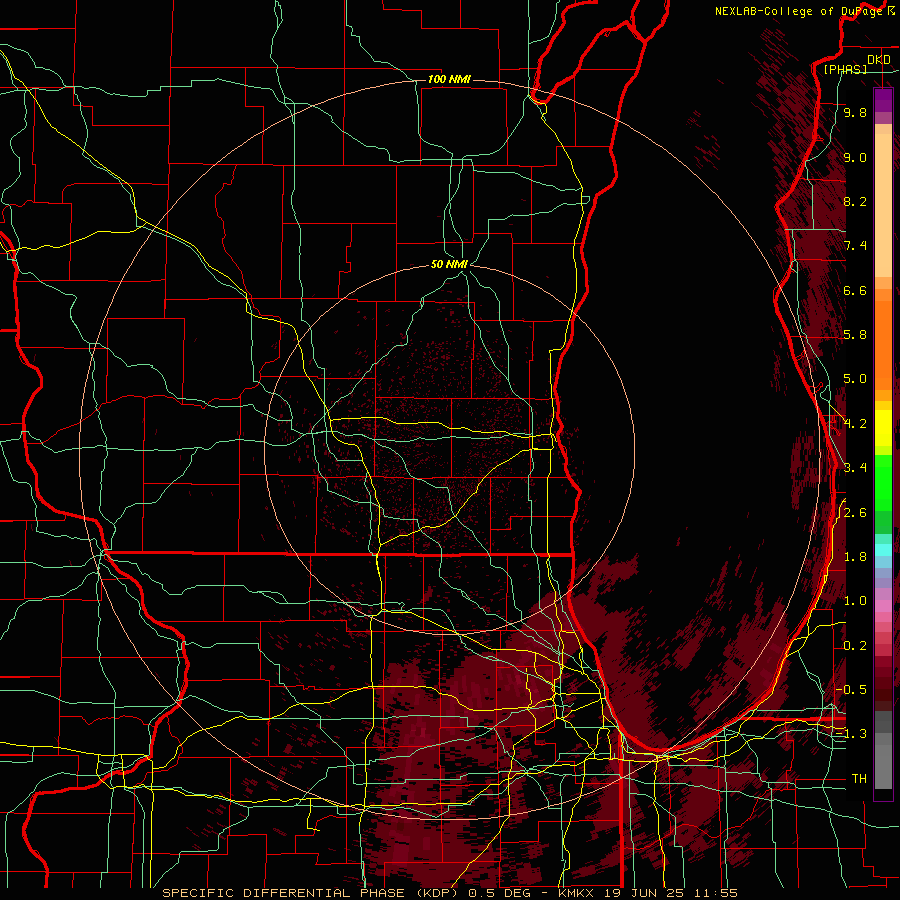Select the yellow band of the color bar
The height and width of the screenshot is (900, 900).
883,428
